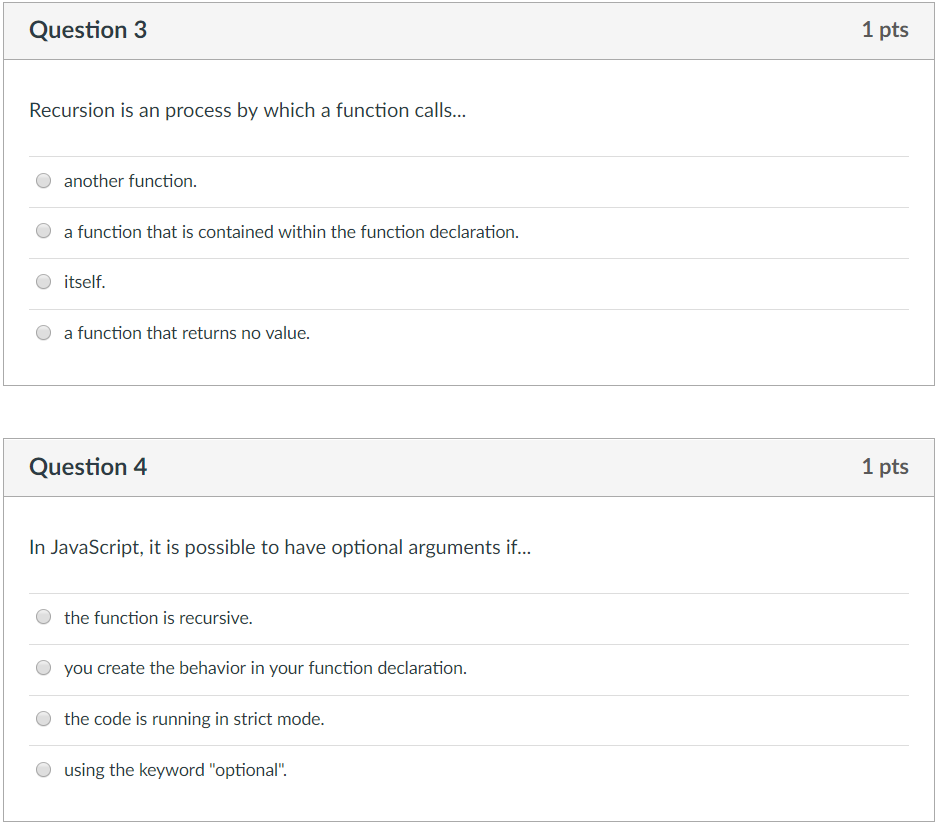Choose "a function that is contained within the function declaration."

point(43,230)
